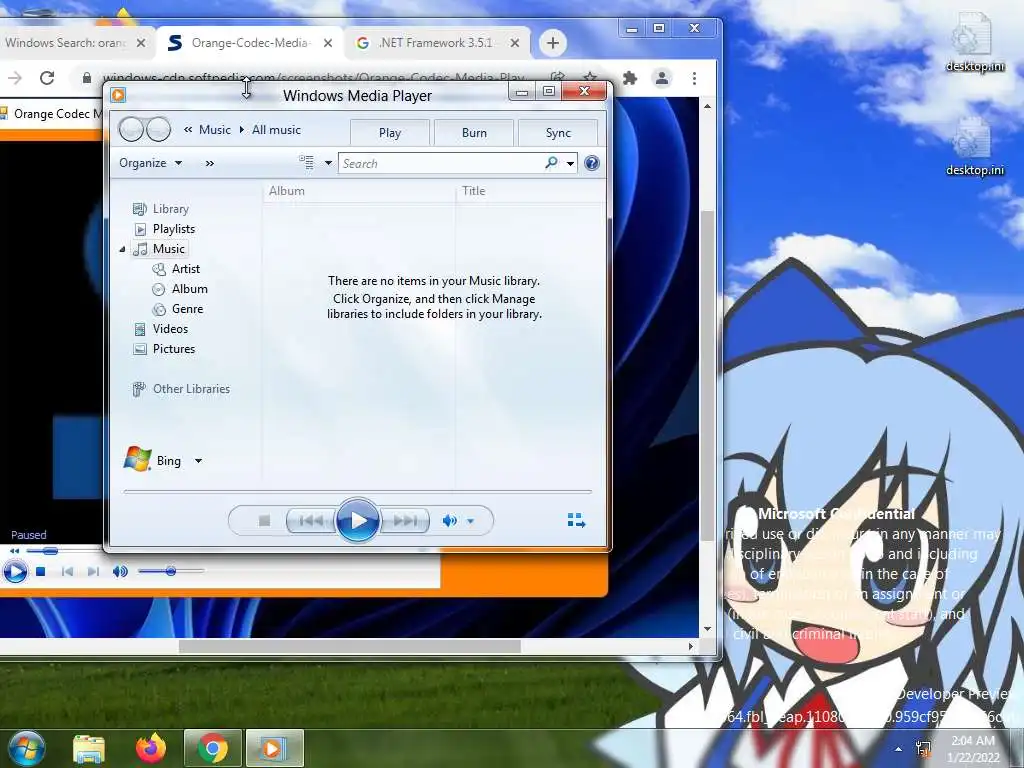Open the Play tab
This screenshot has height=768, width=1024.
click(x=390, y=133)
